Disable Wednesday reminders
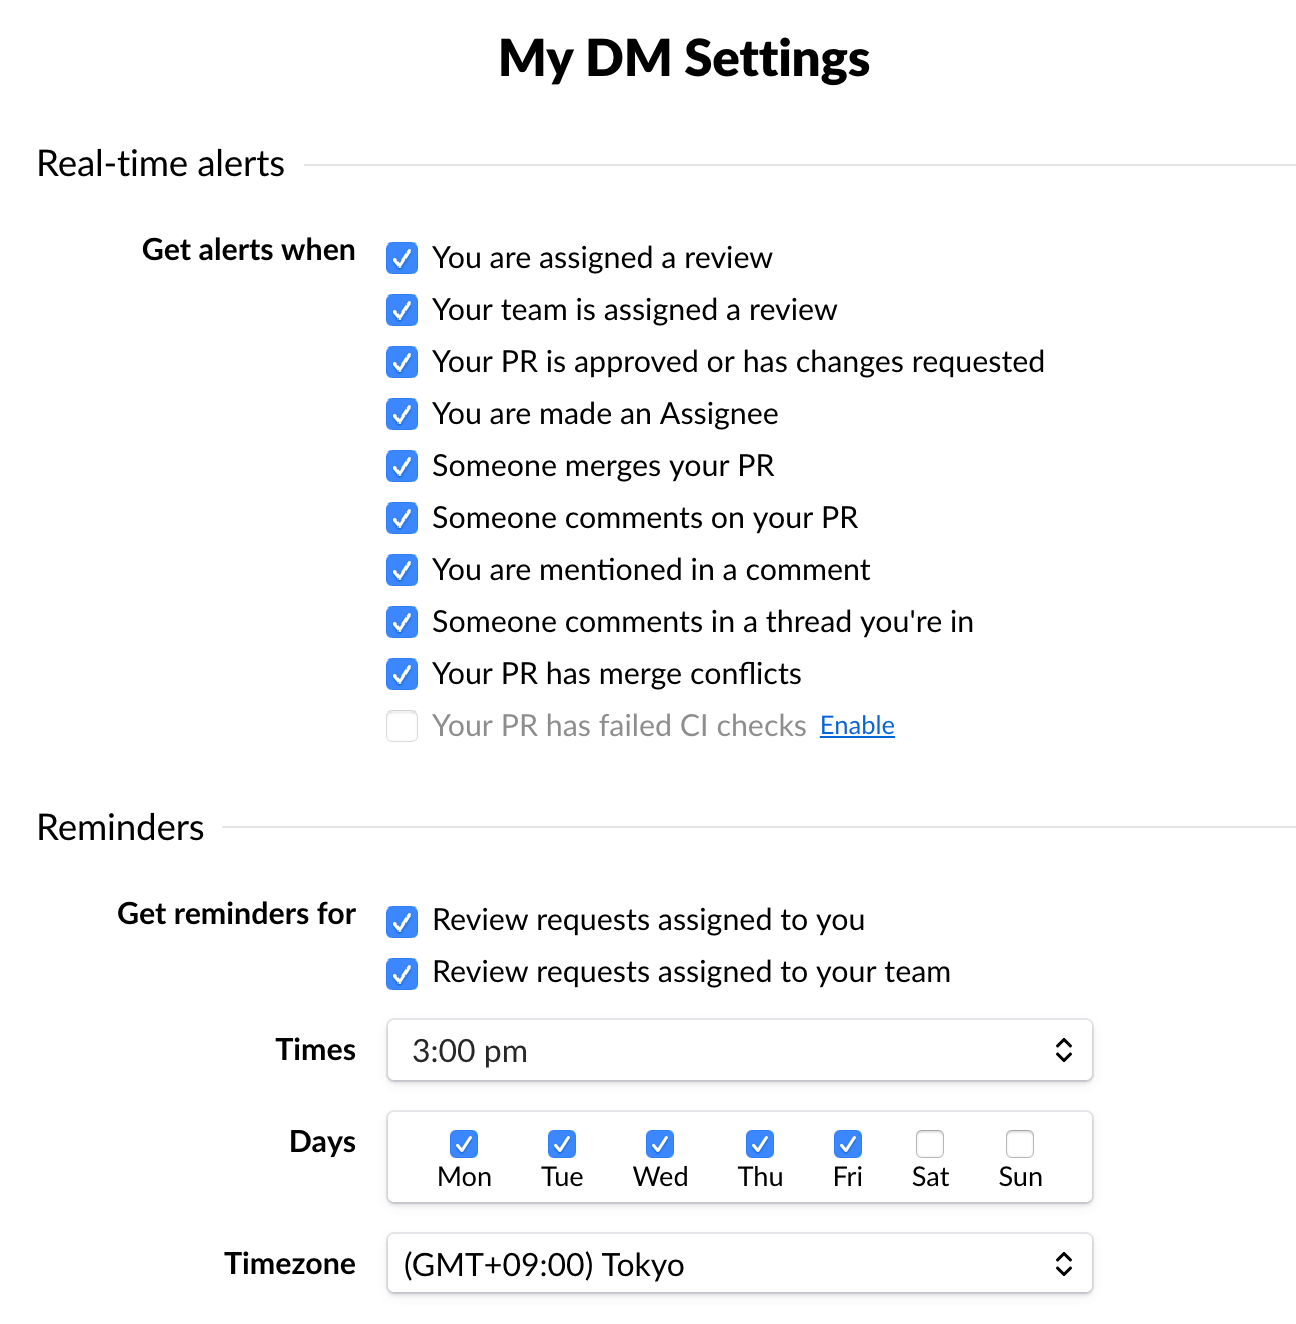This screenshot has height=1324, width=1296. pyautogui.click(x=660, y=1143)
